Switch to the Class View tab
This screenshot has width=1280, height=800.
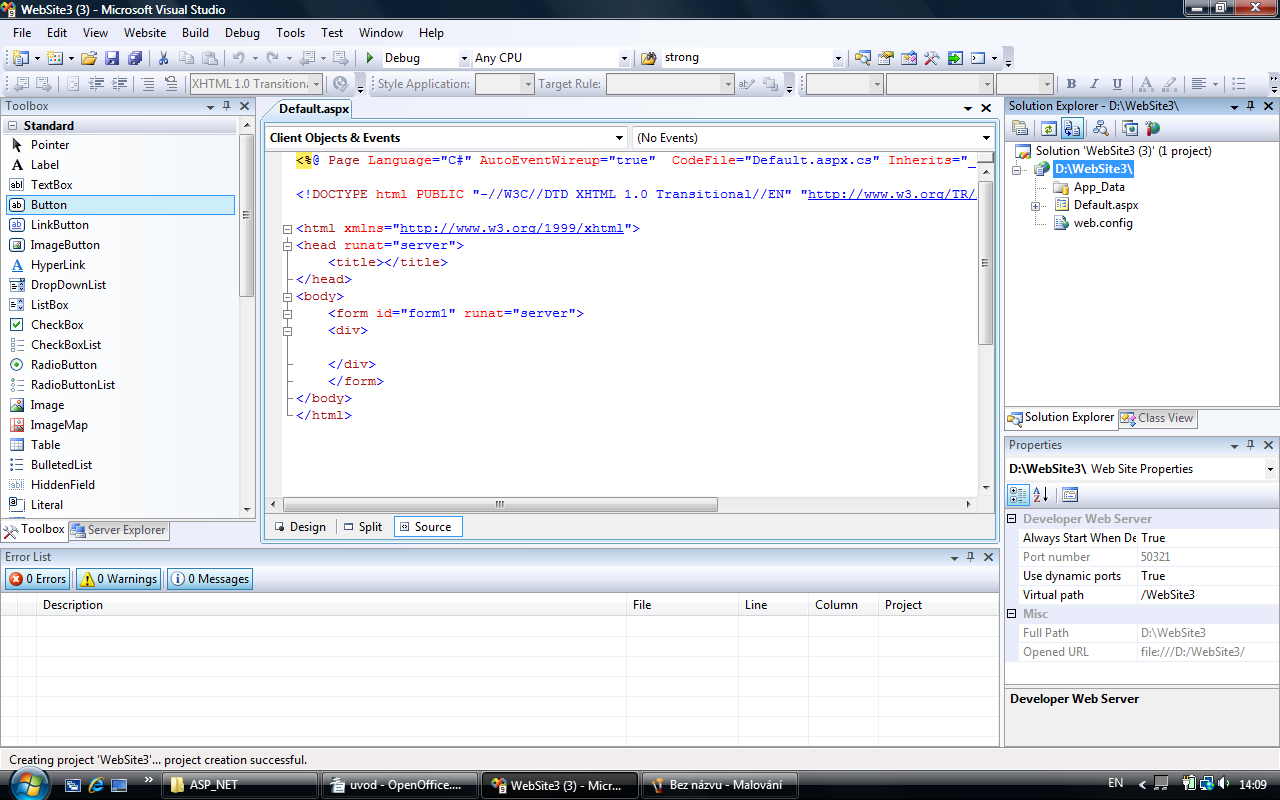[1157, 418]
